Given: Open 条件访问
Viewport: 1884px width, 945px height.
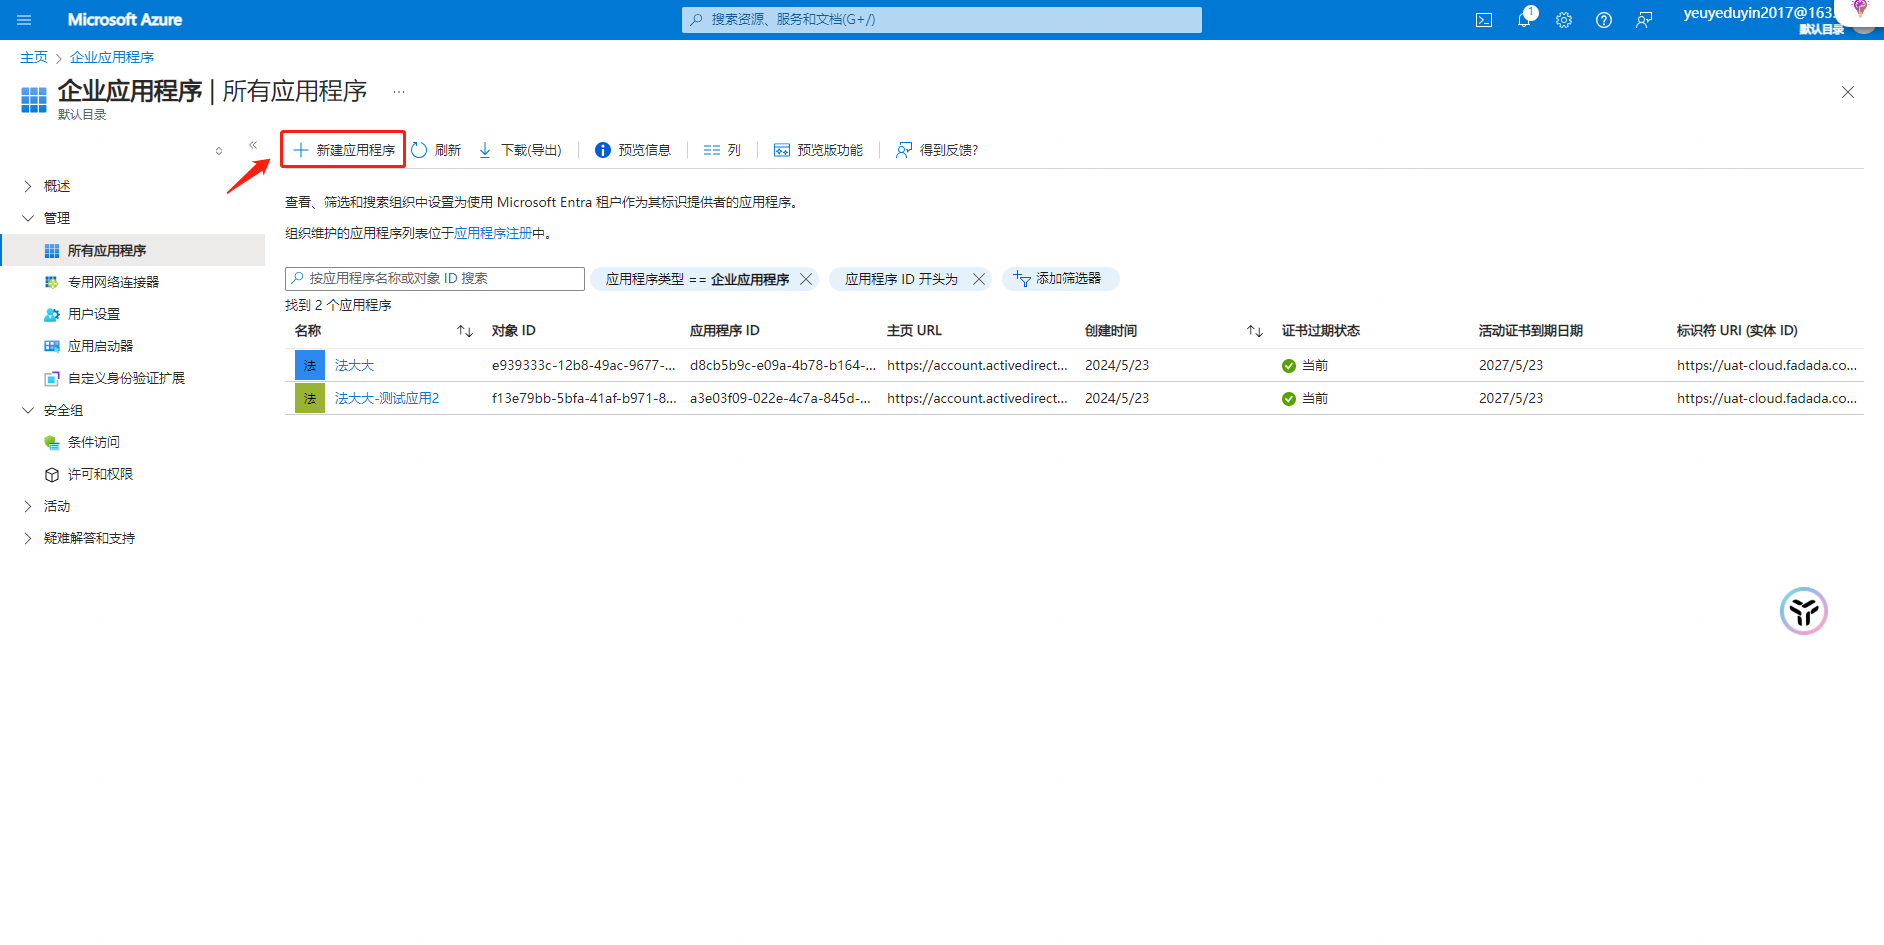Looking at the screenshot, I should pos(94,442).
